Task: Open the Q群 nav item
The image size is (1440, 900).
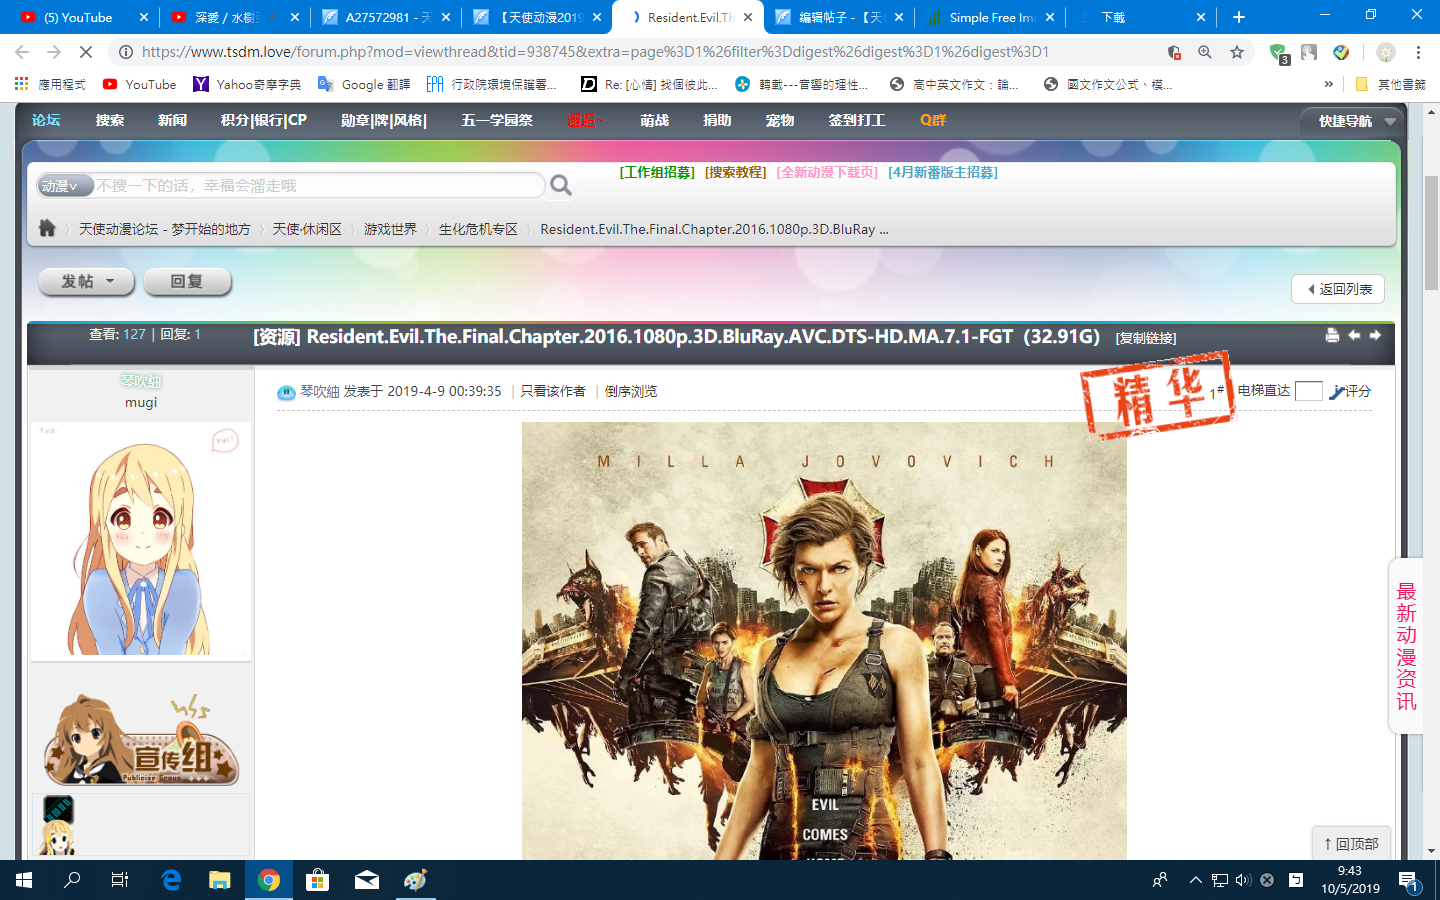Action: click(x=933, y=120)
